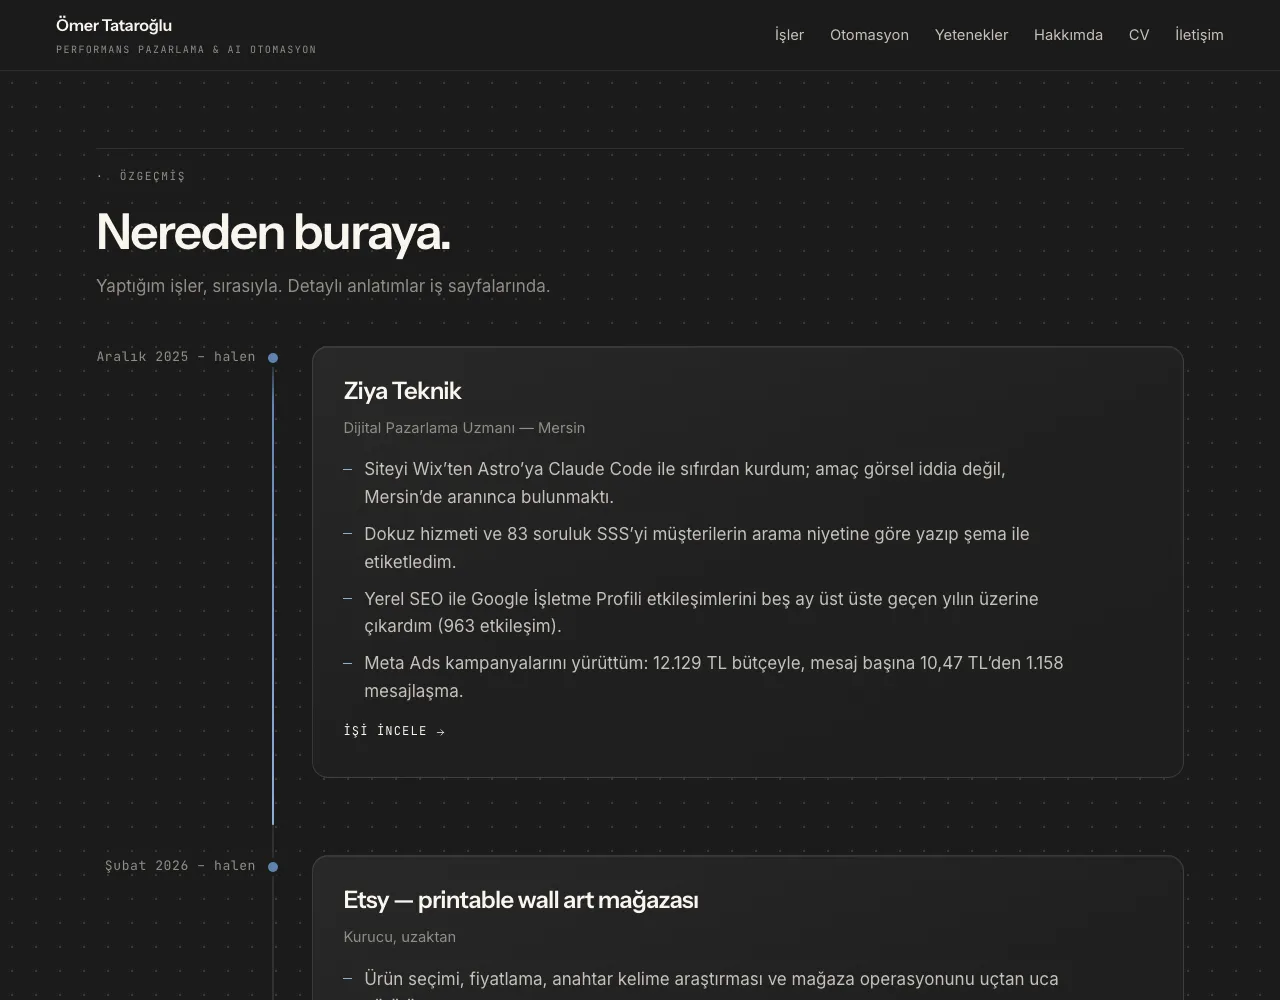Screen dimensions: 1280x1000
Task: Click the ÖZGEÇMİŞ section label
Action: coord(152,176)
